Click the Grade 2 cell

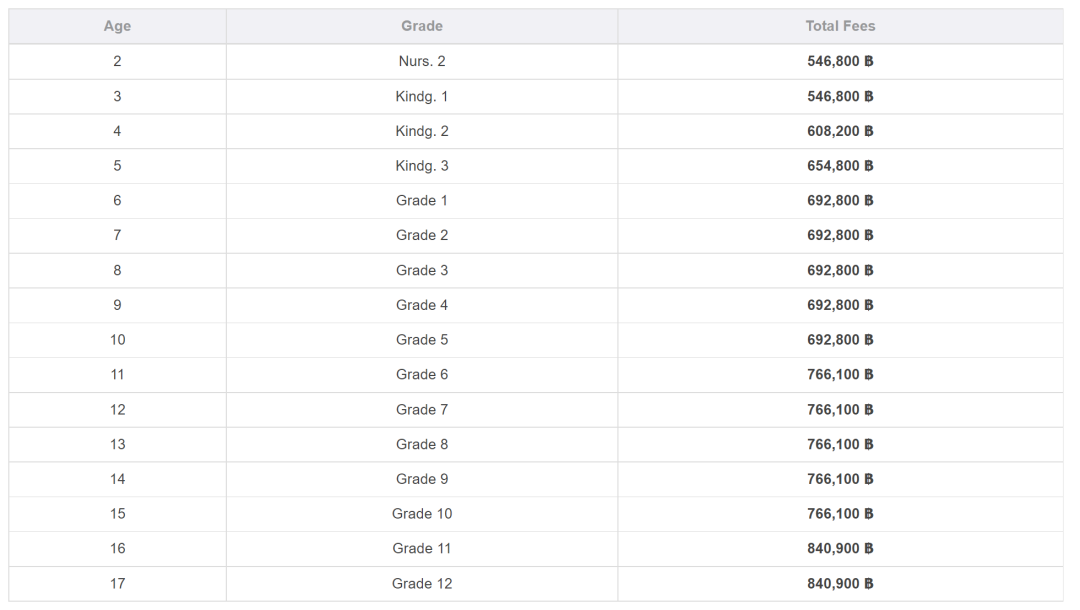coord(421,235)
